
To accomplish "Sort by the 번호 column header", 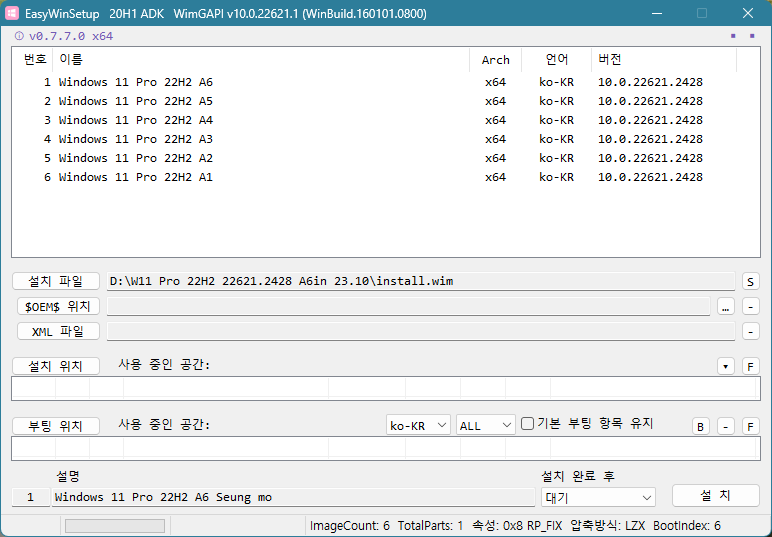I will coord(34,60).
